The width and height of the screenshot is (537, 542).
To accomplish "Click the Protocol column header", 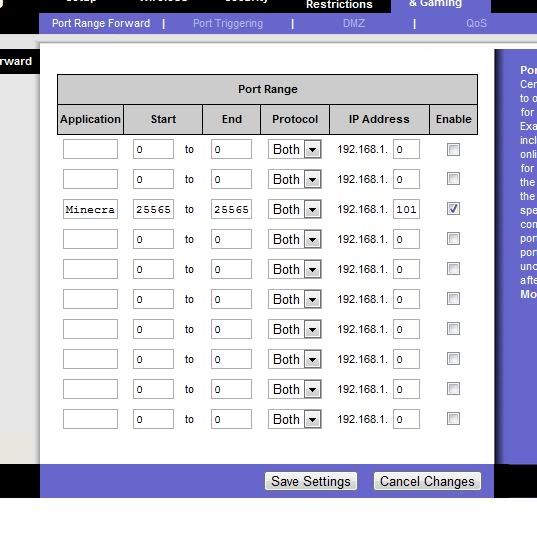I will click(295, 119).
